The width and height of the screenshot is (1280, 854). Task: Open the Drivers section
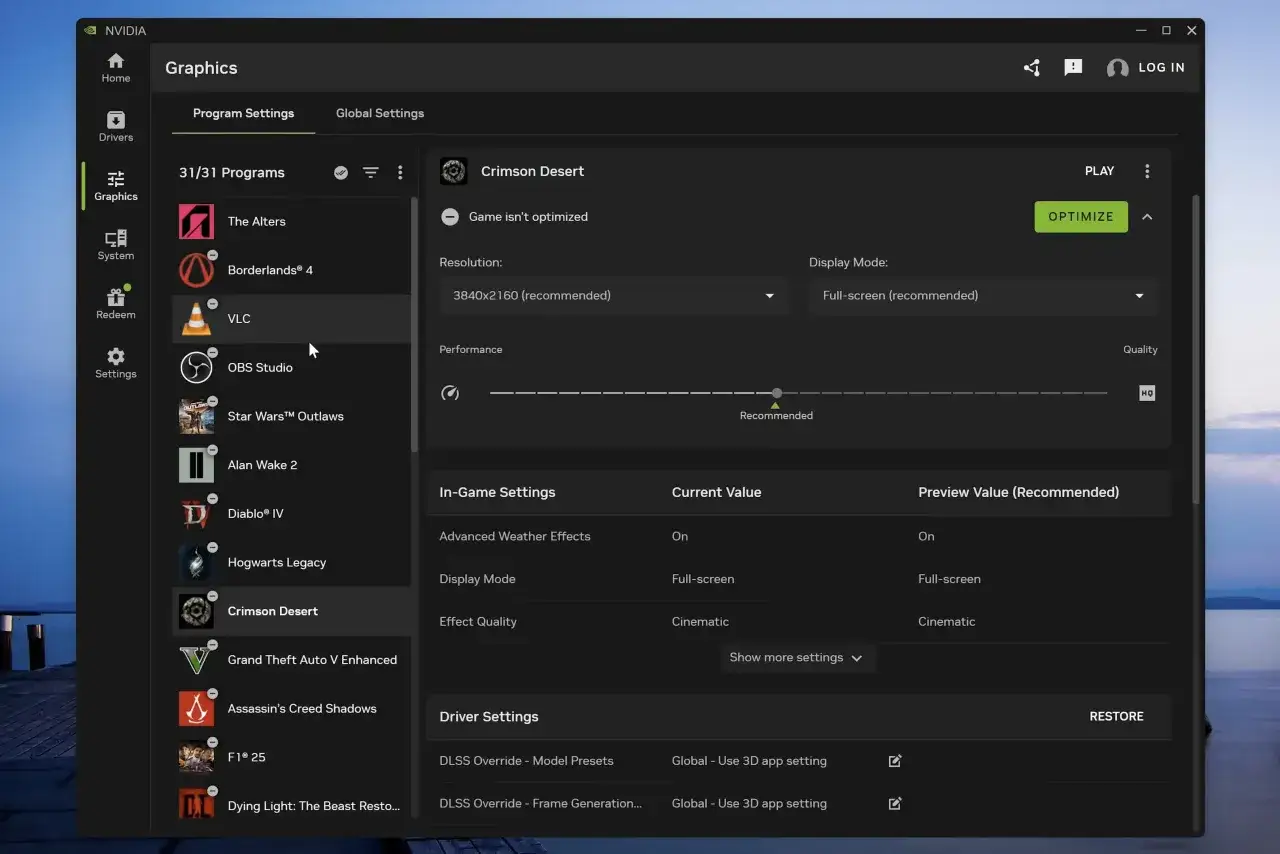116,127
